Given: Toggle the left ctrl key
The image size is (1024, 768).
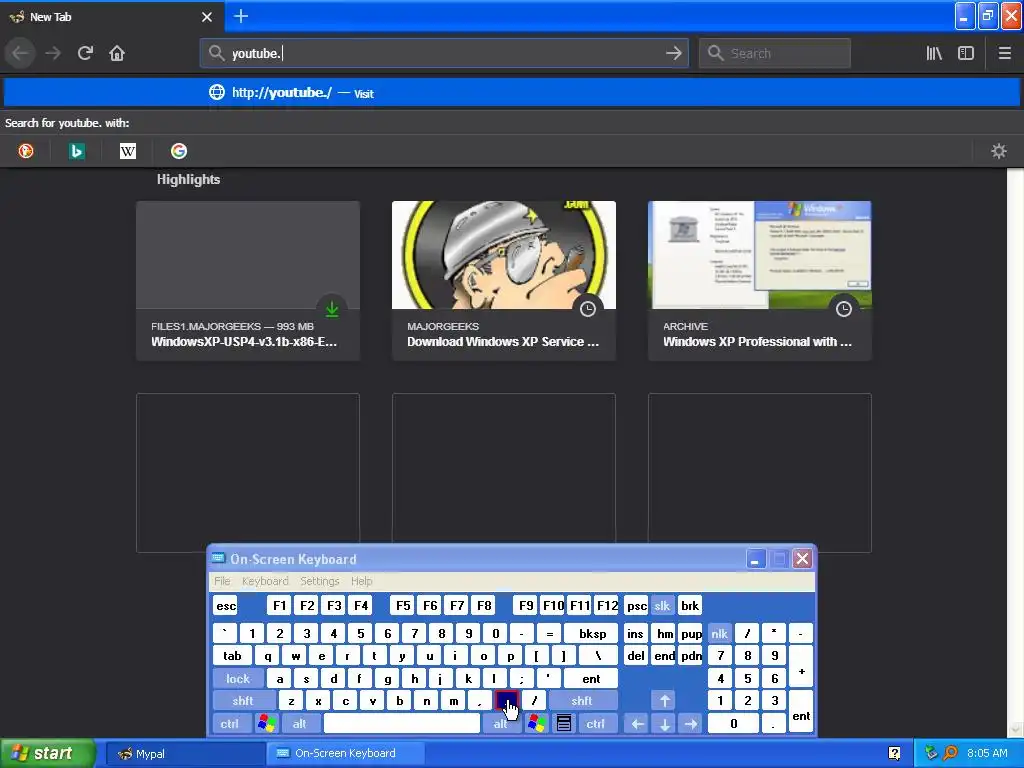Looking at the screenshot, I should click(x=230, y=723).
